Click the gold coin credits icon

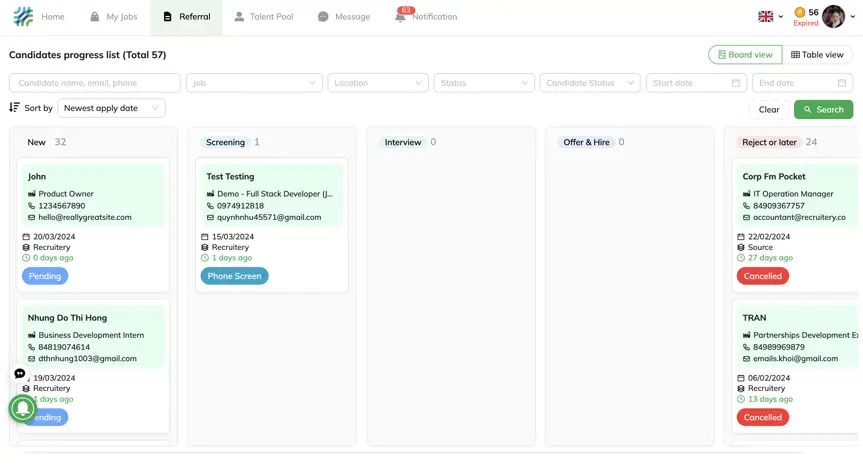click(x=800, y=12)
